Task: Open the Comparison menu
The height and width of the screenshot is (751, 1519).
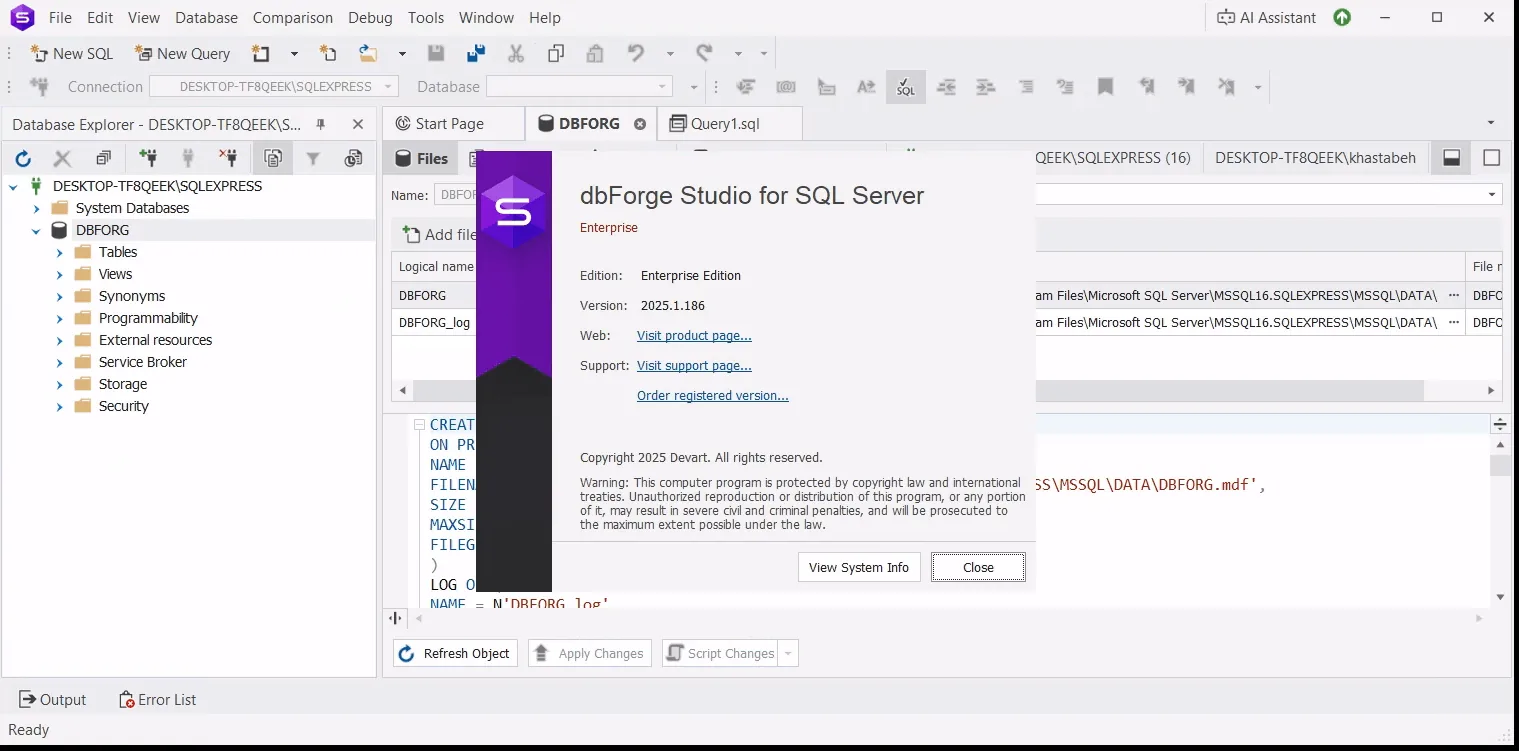Action: coord(293,18)
